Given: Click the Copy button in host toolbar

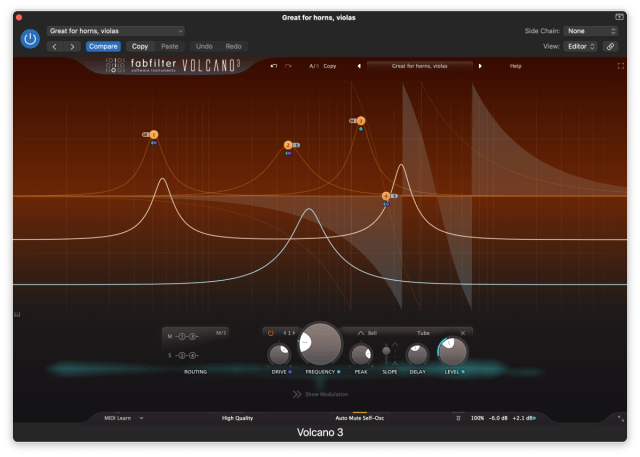Looking at the screenshot, I should pyautogui.click(x=140, y=47).
